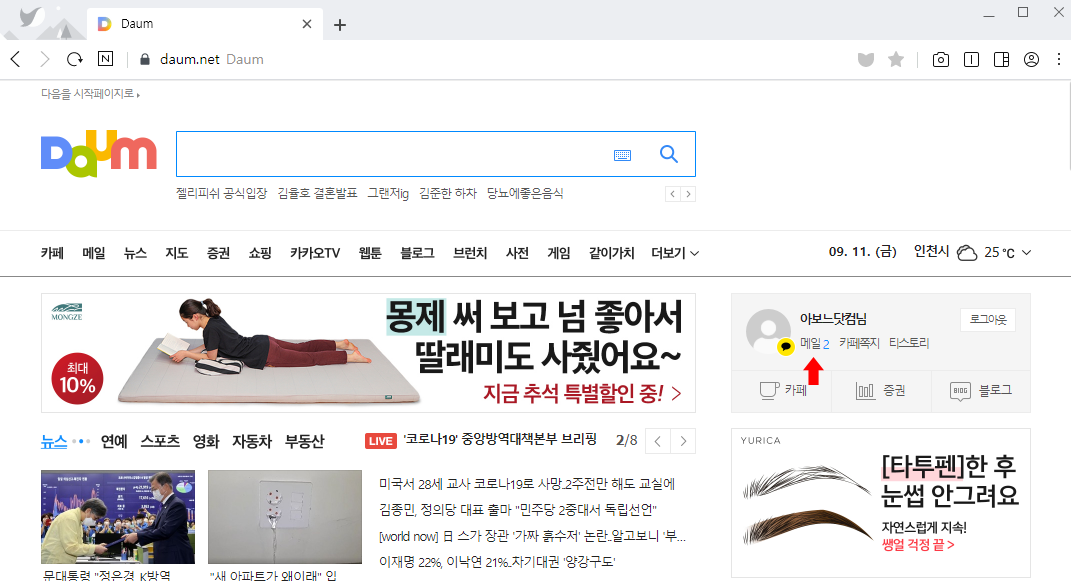This screenshot has width=1071, height=581.
Task: Go to next news page arrow
Action: pos(683,441)
